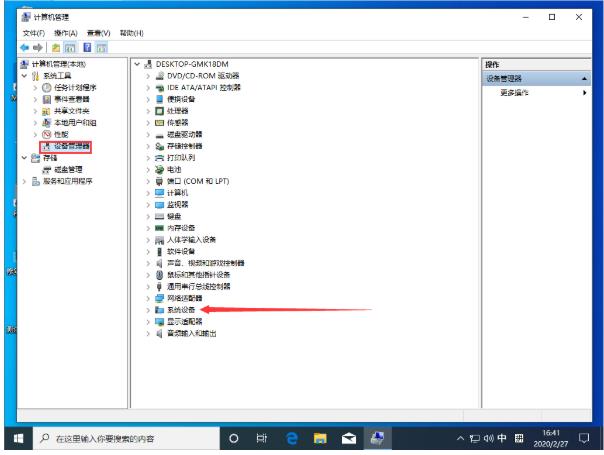Select 计算机管理(本地) root in left tree
Image resolution: width=604 pixels, height=455 pixels.
59,64
